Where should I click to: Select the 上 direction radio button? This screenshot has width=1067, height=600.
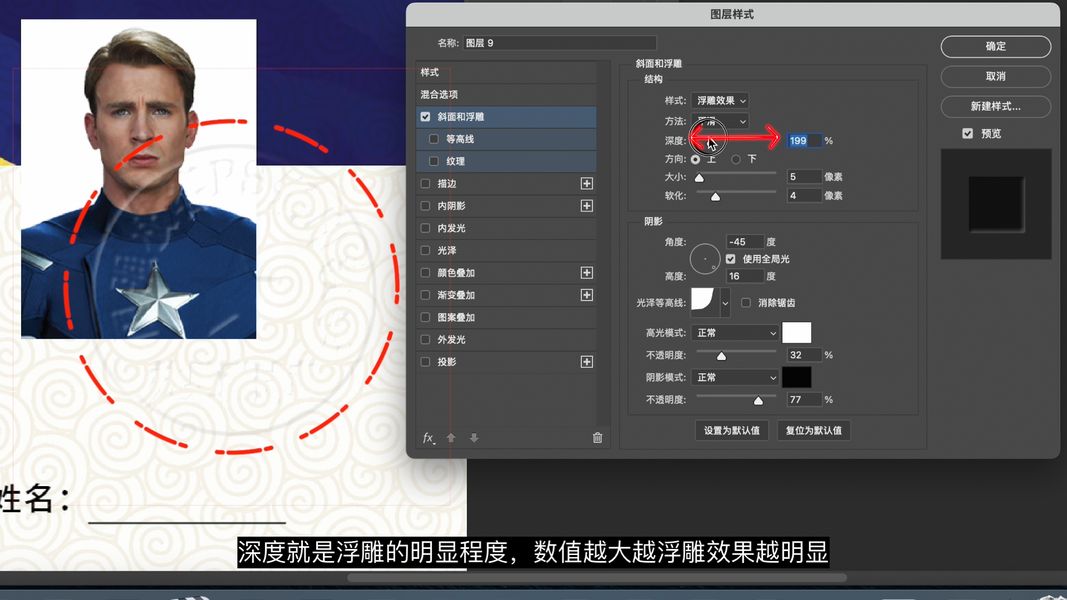point(695,159)
